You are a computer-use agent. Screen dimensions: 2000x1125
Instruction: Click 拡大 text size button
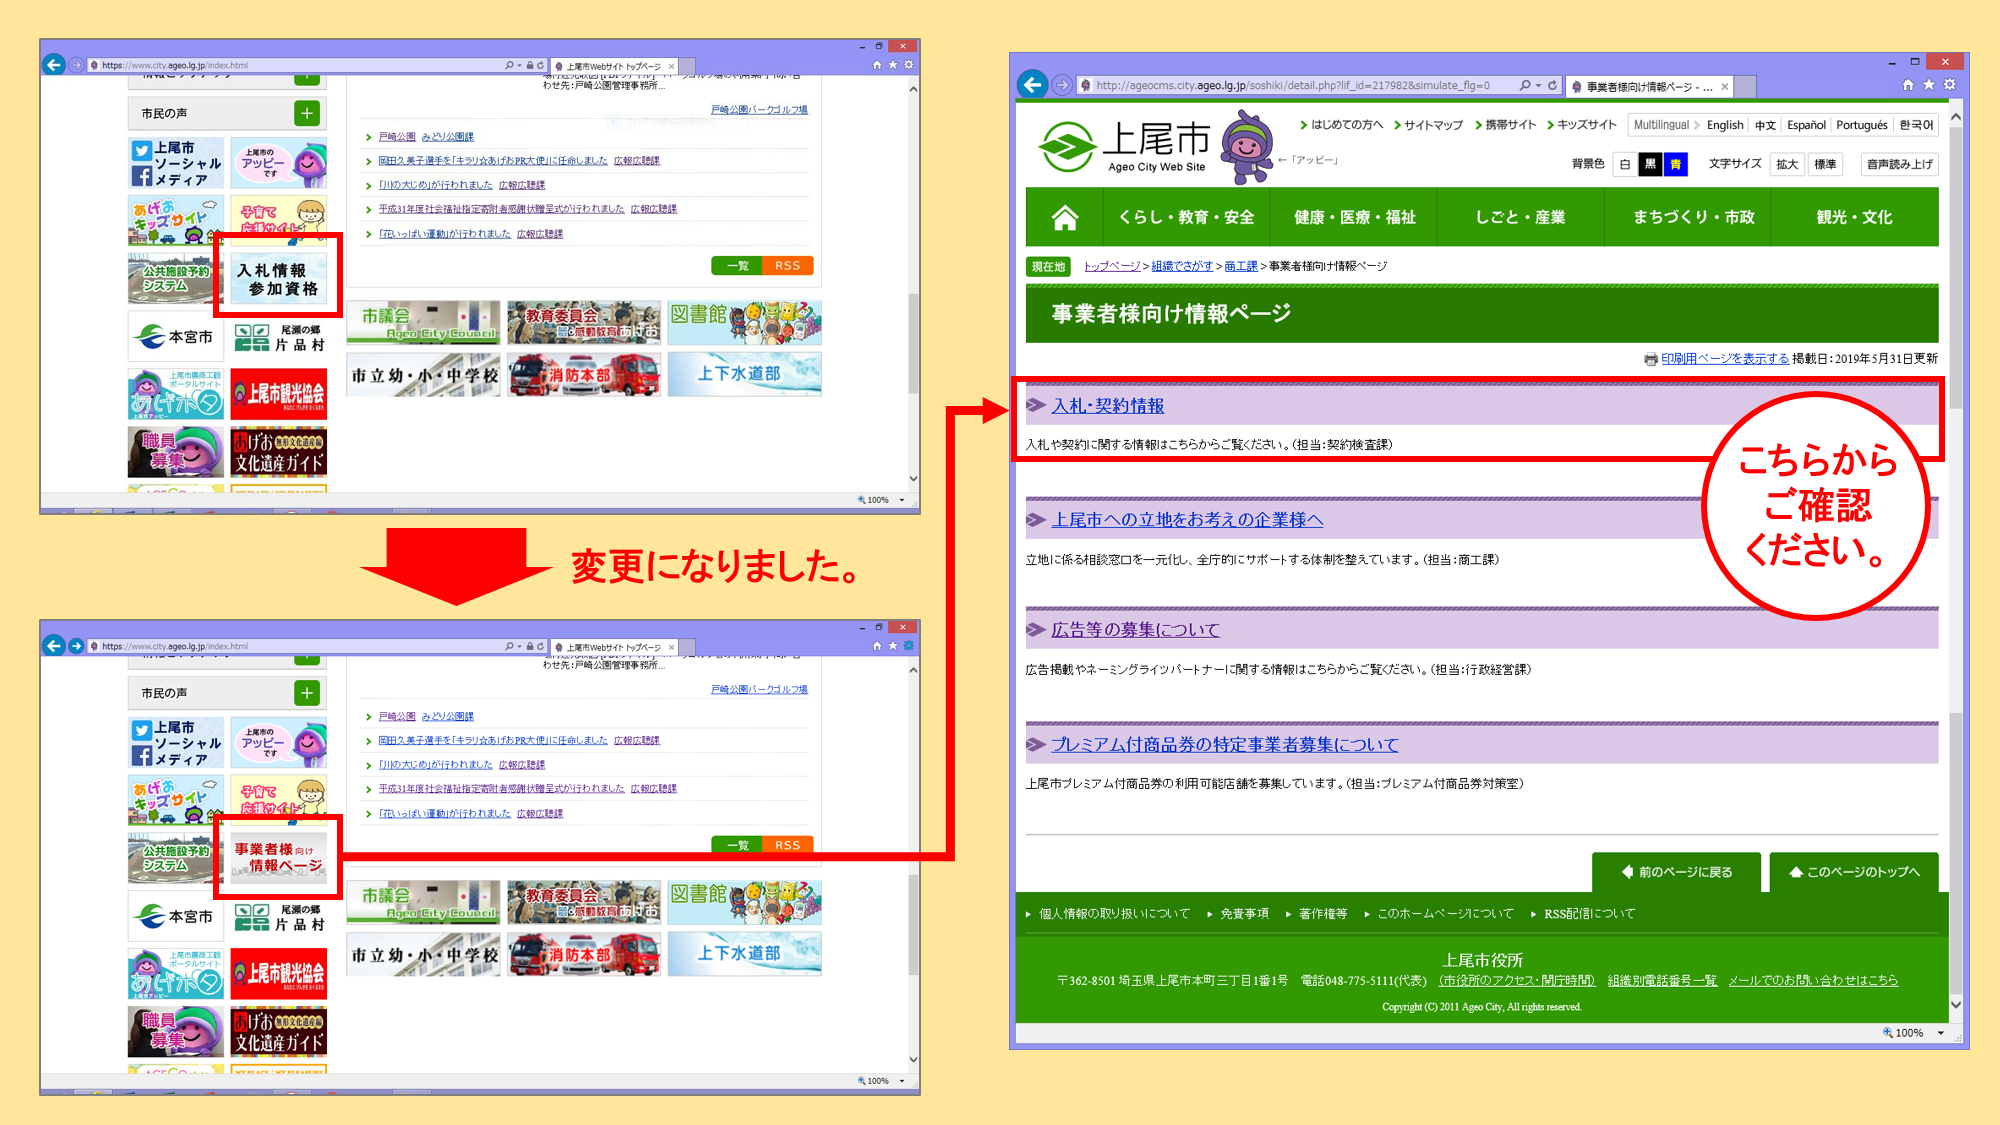[1787, 164]
